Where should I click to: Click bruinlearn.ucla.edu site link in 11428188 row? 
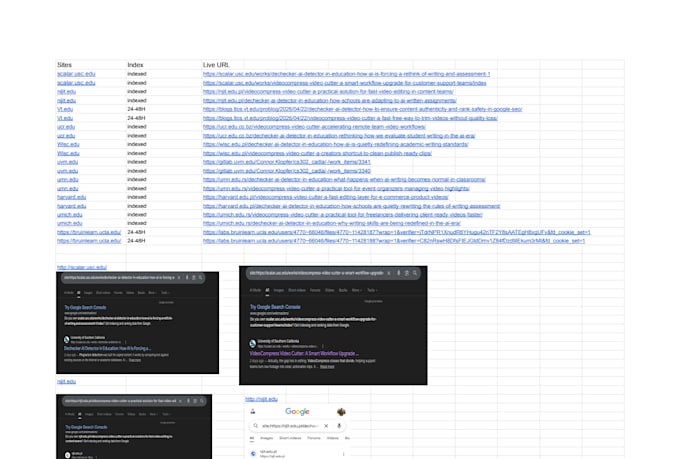(89, 241)
